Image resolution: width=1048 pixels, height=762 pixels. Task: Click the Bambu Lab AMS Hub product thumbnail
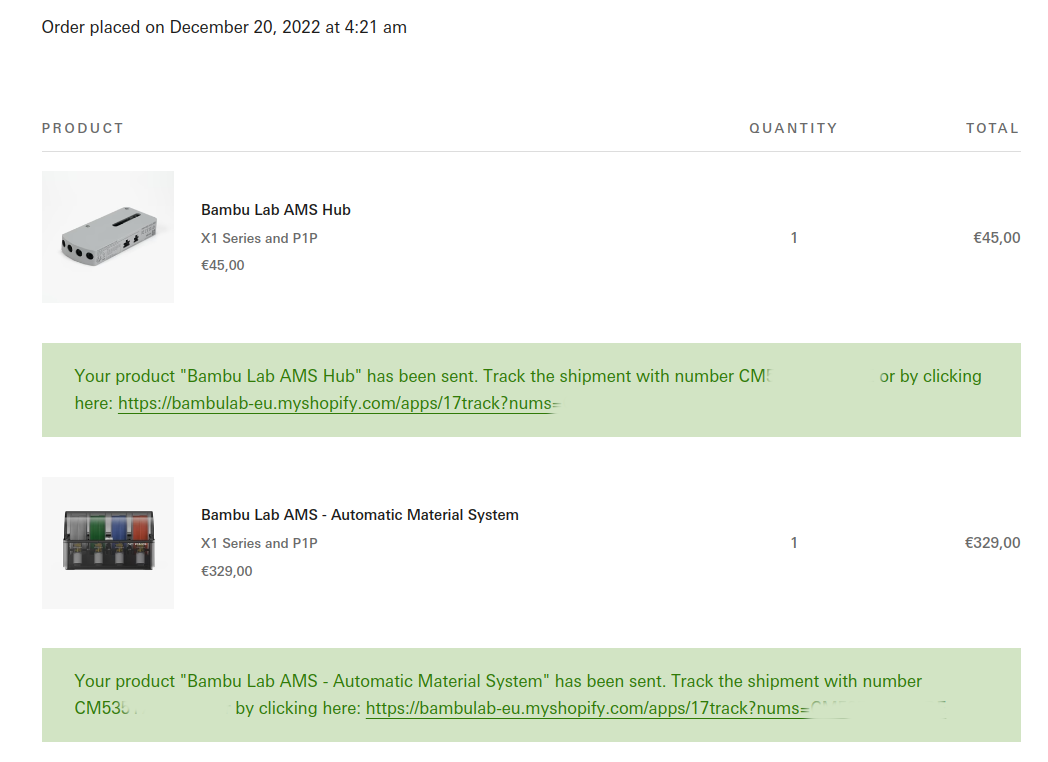click(x=108, y=237)
